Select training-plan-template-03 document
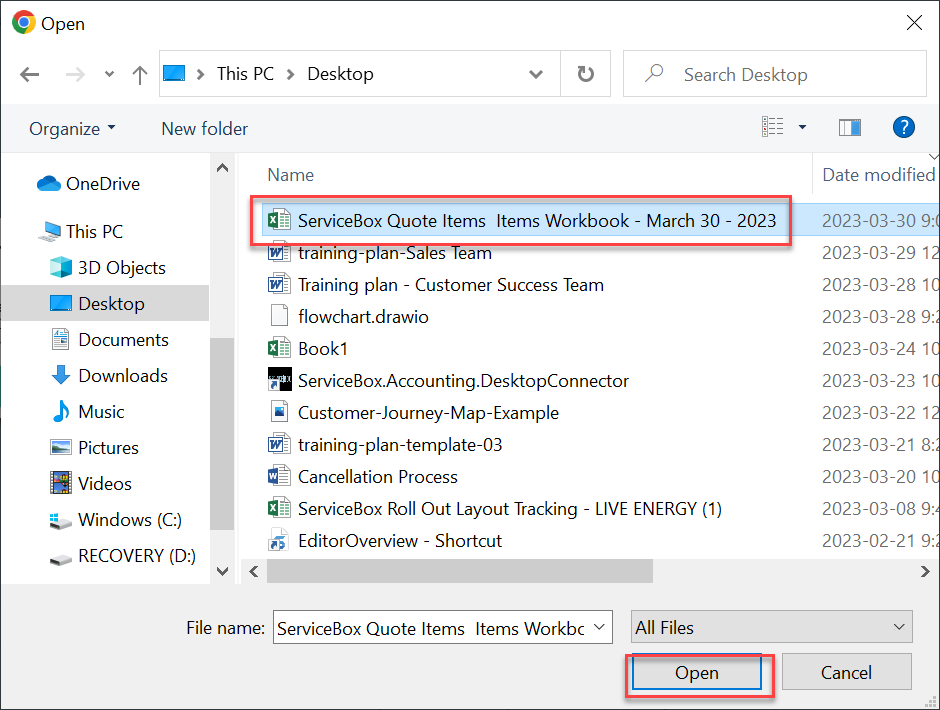This screenshot has width=940, height=710. [400, 444]
